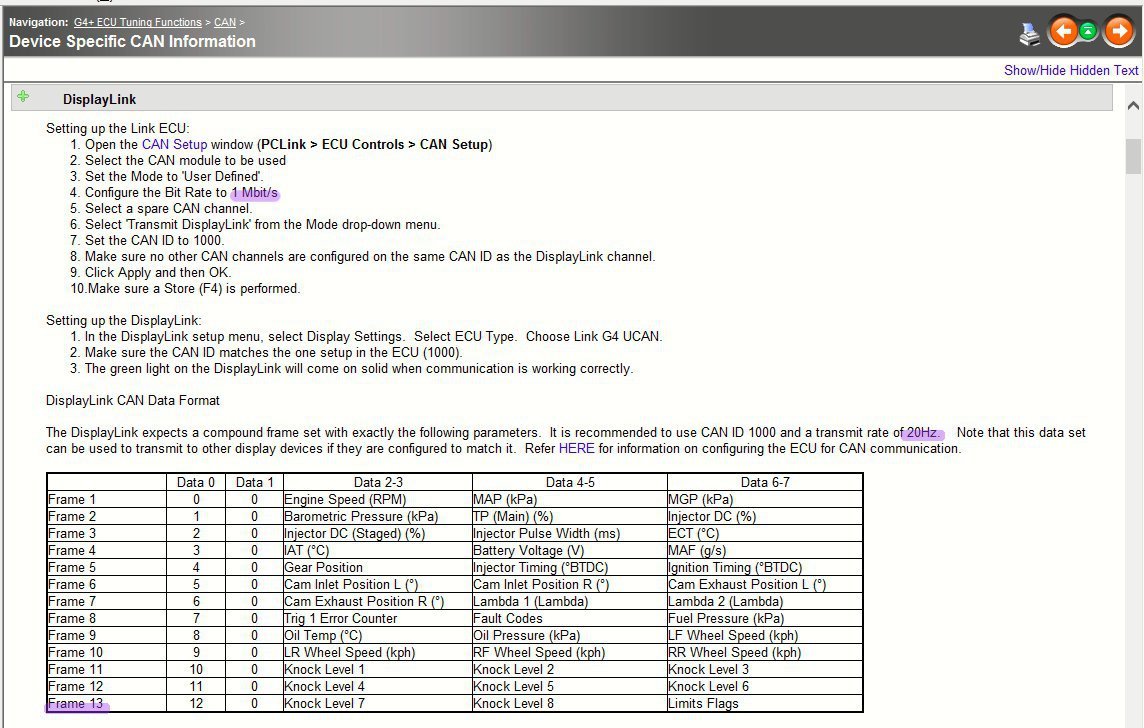Image resolution: width=1144 pixels, height=728 pixels.
Task: Select the '1 Mbit/s' bit rate text
Action: [x=255, y=193]
